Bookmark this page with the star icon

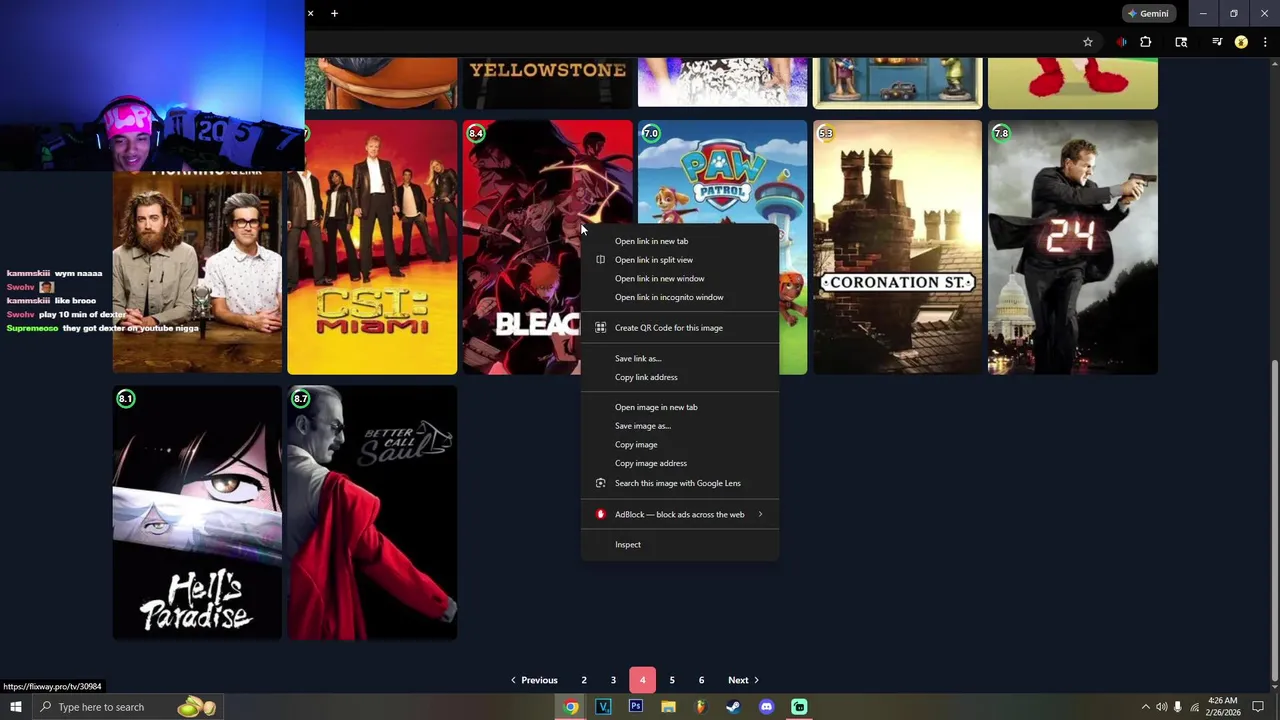(x=1088, y=42)
